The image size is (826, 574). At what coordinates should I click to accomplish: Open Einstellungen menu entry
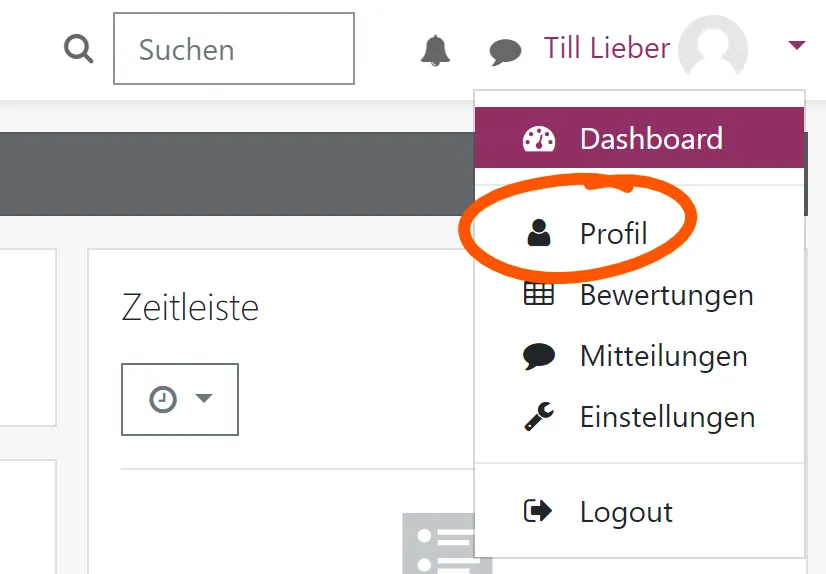667,417
